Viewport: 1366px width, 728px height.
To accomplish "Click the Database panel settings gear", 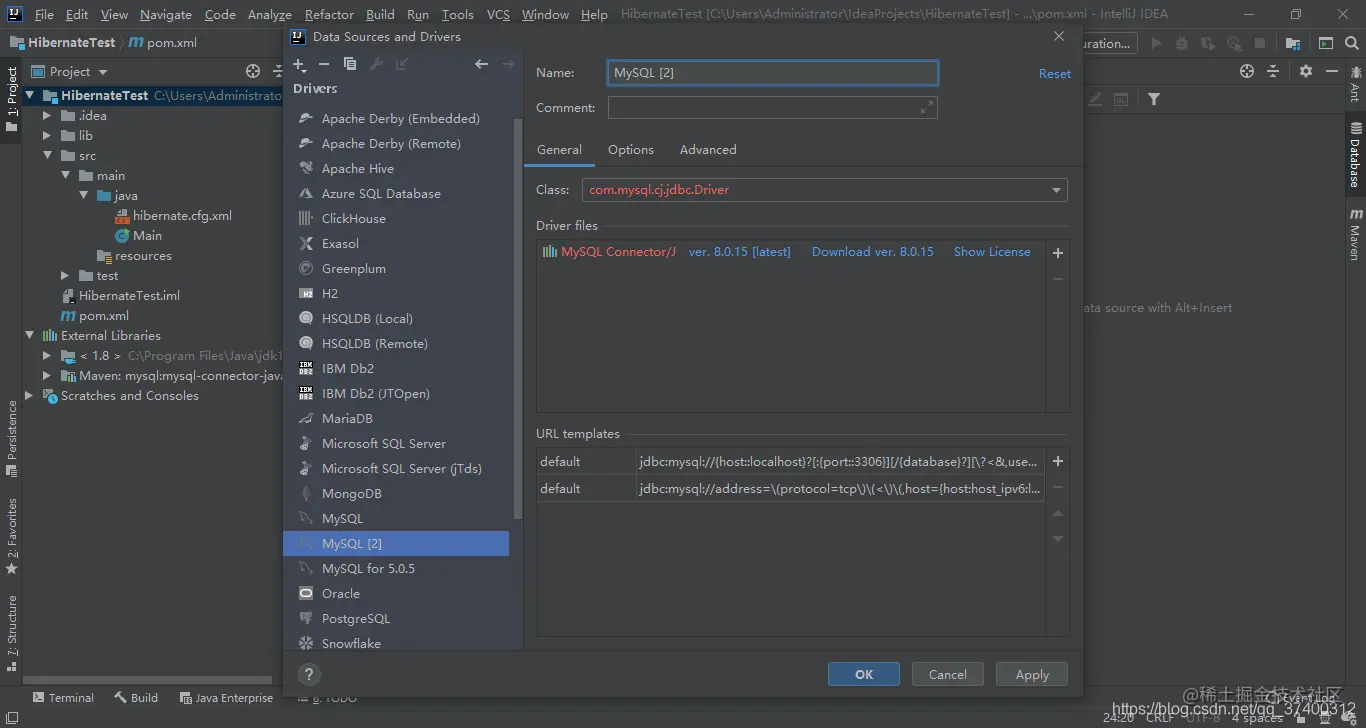I will click(1306, 71).
